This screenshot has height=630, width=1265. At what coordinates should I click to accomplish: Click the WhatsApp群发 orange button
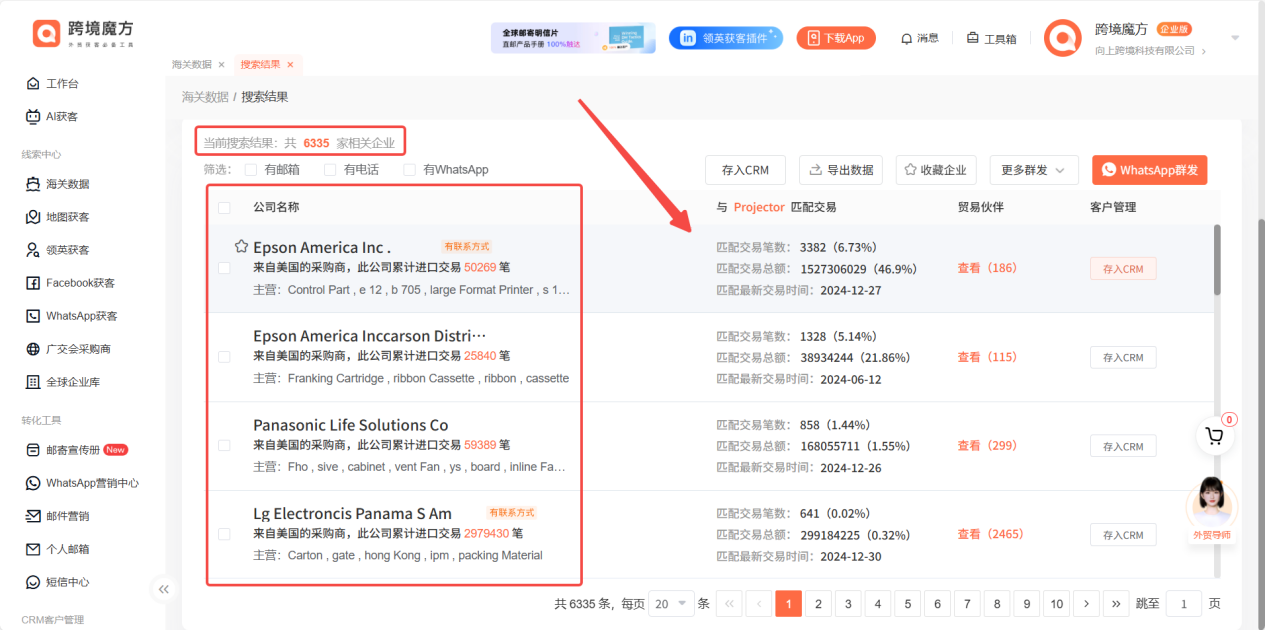pos(1150,170)
